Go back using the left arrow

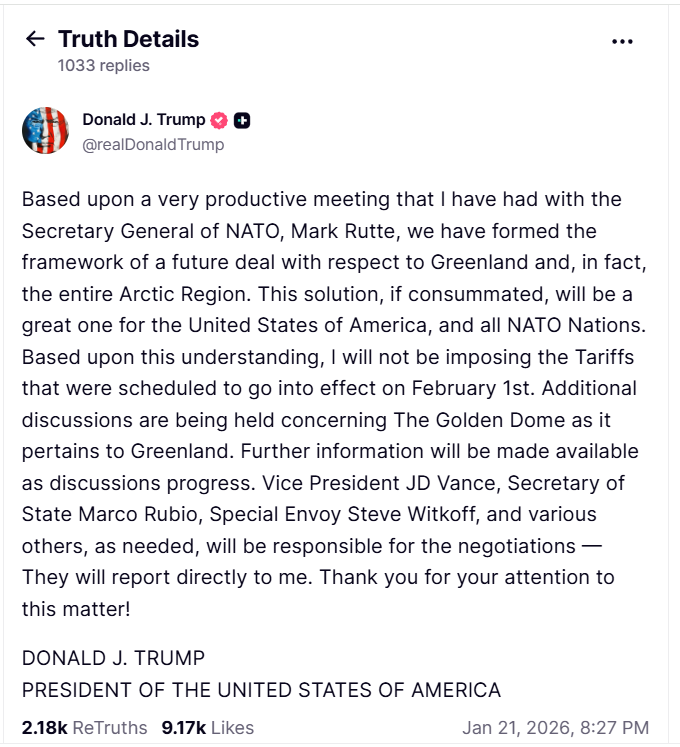[35, 39]
